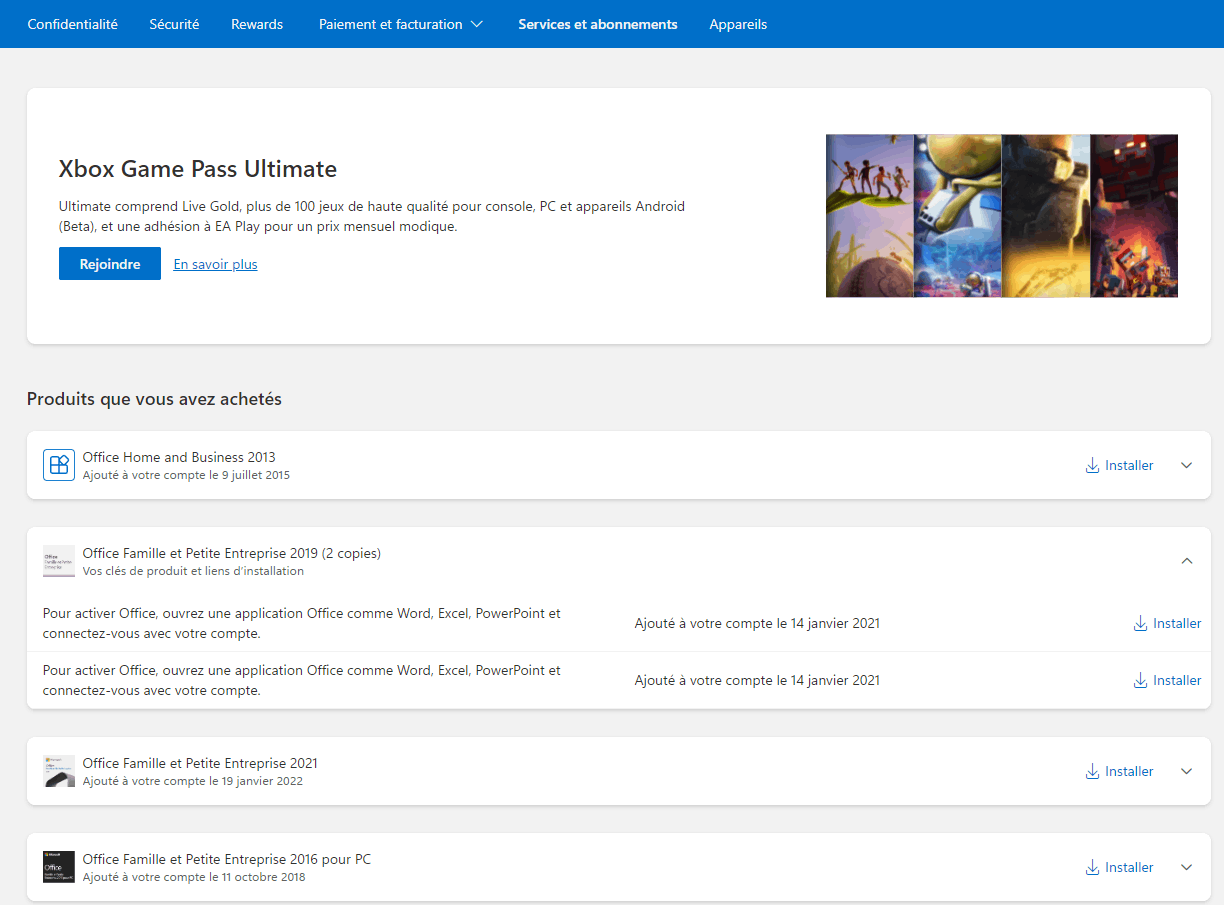Click the Office 2016 product thumbnail
Viewport: 1224px width, 905px height.
[x=59, y=867]
